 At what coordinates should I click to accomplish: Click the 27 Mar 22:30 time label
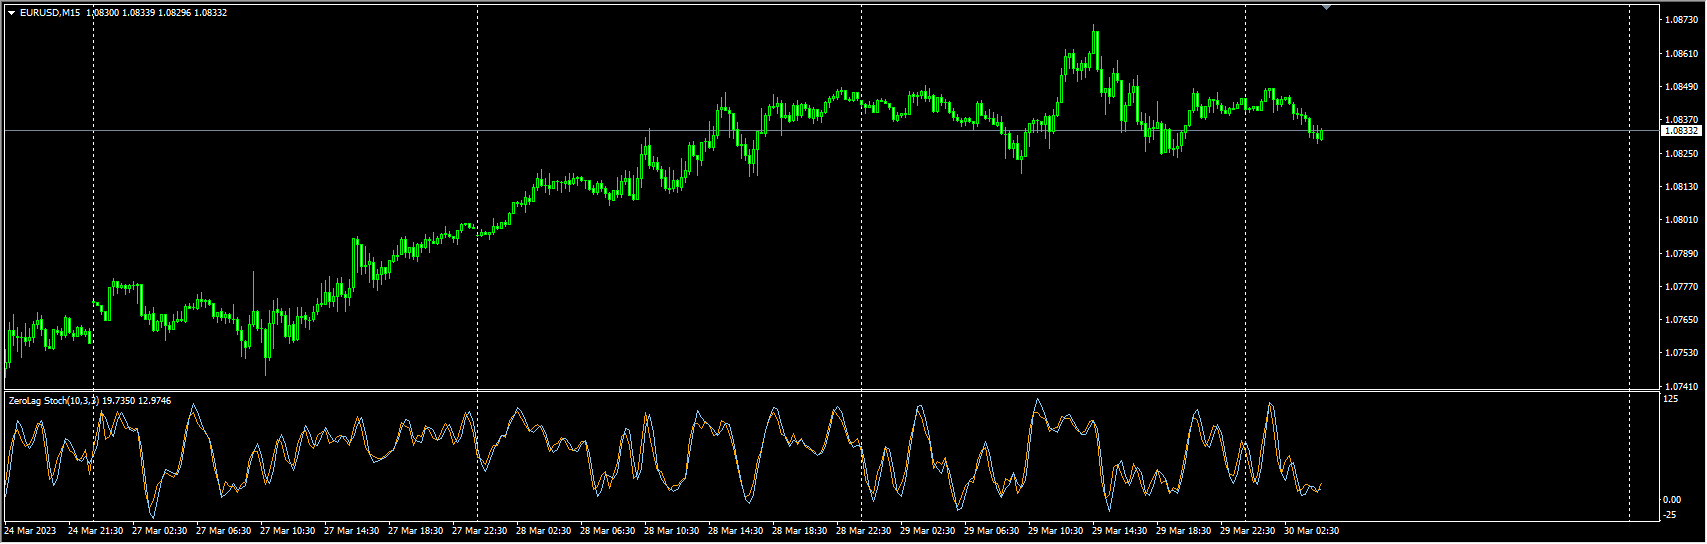[478, 531]
